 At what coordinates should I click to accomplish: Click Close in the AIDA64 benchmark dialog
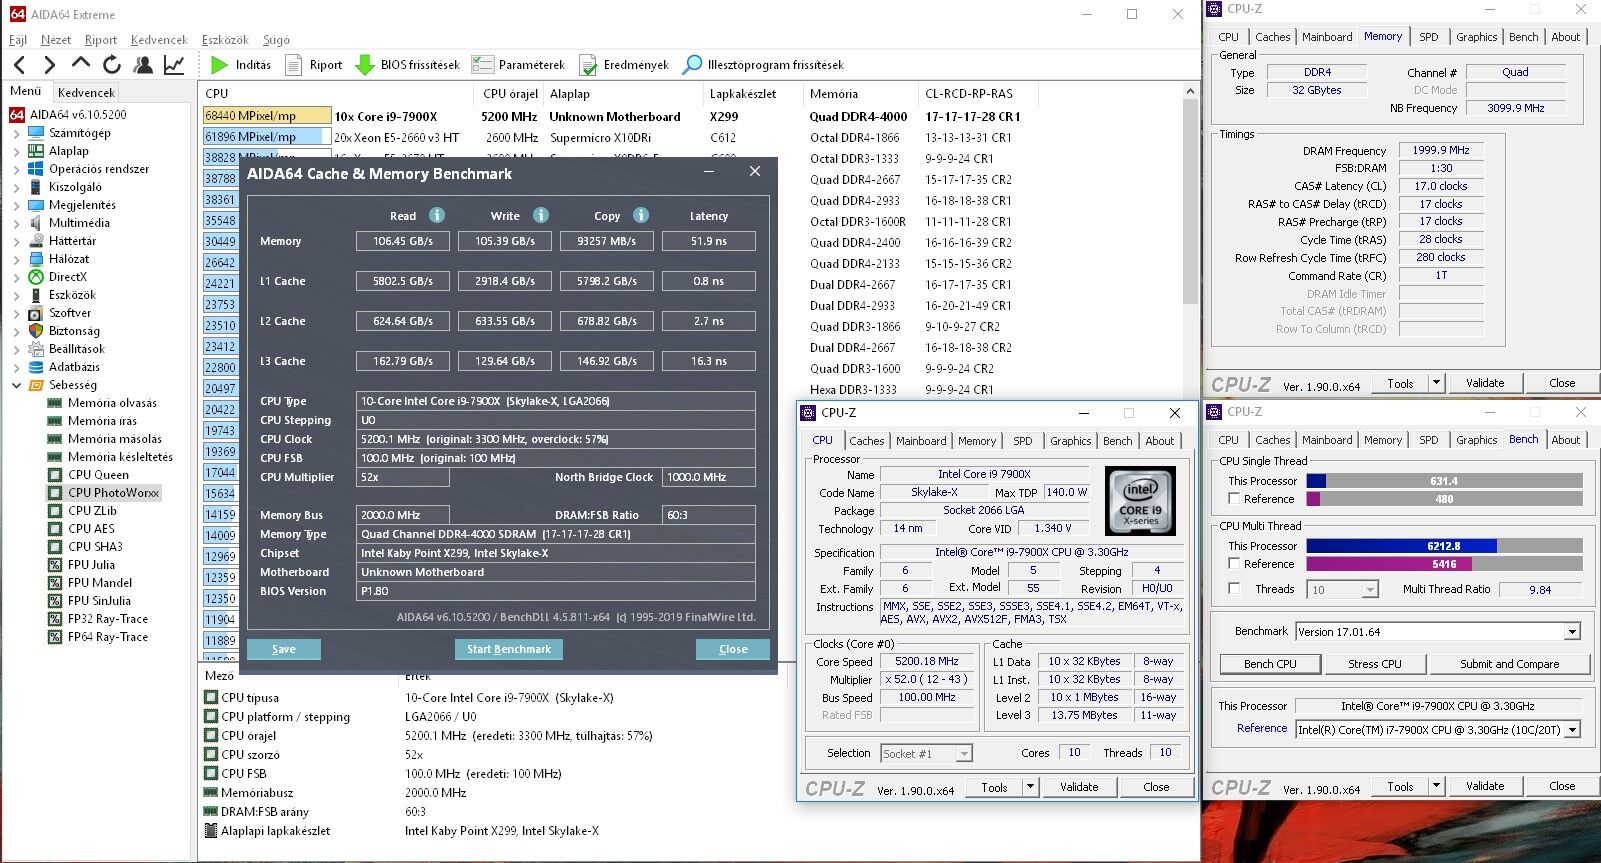click(733, 649)
